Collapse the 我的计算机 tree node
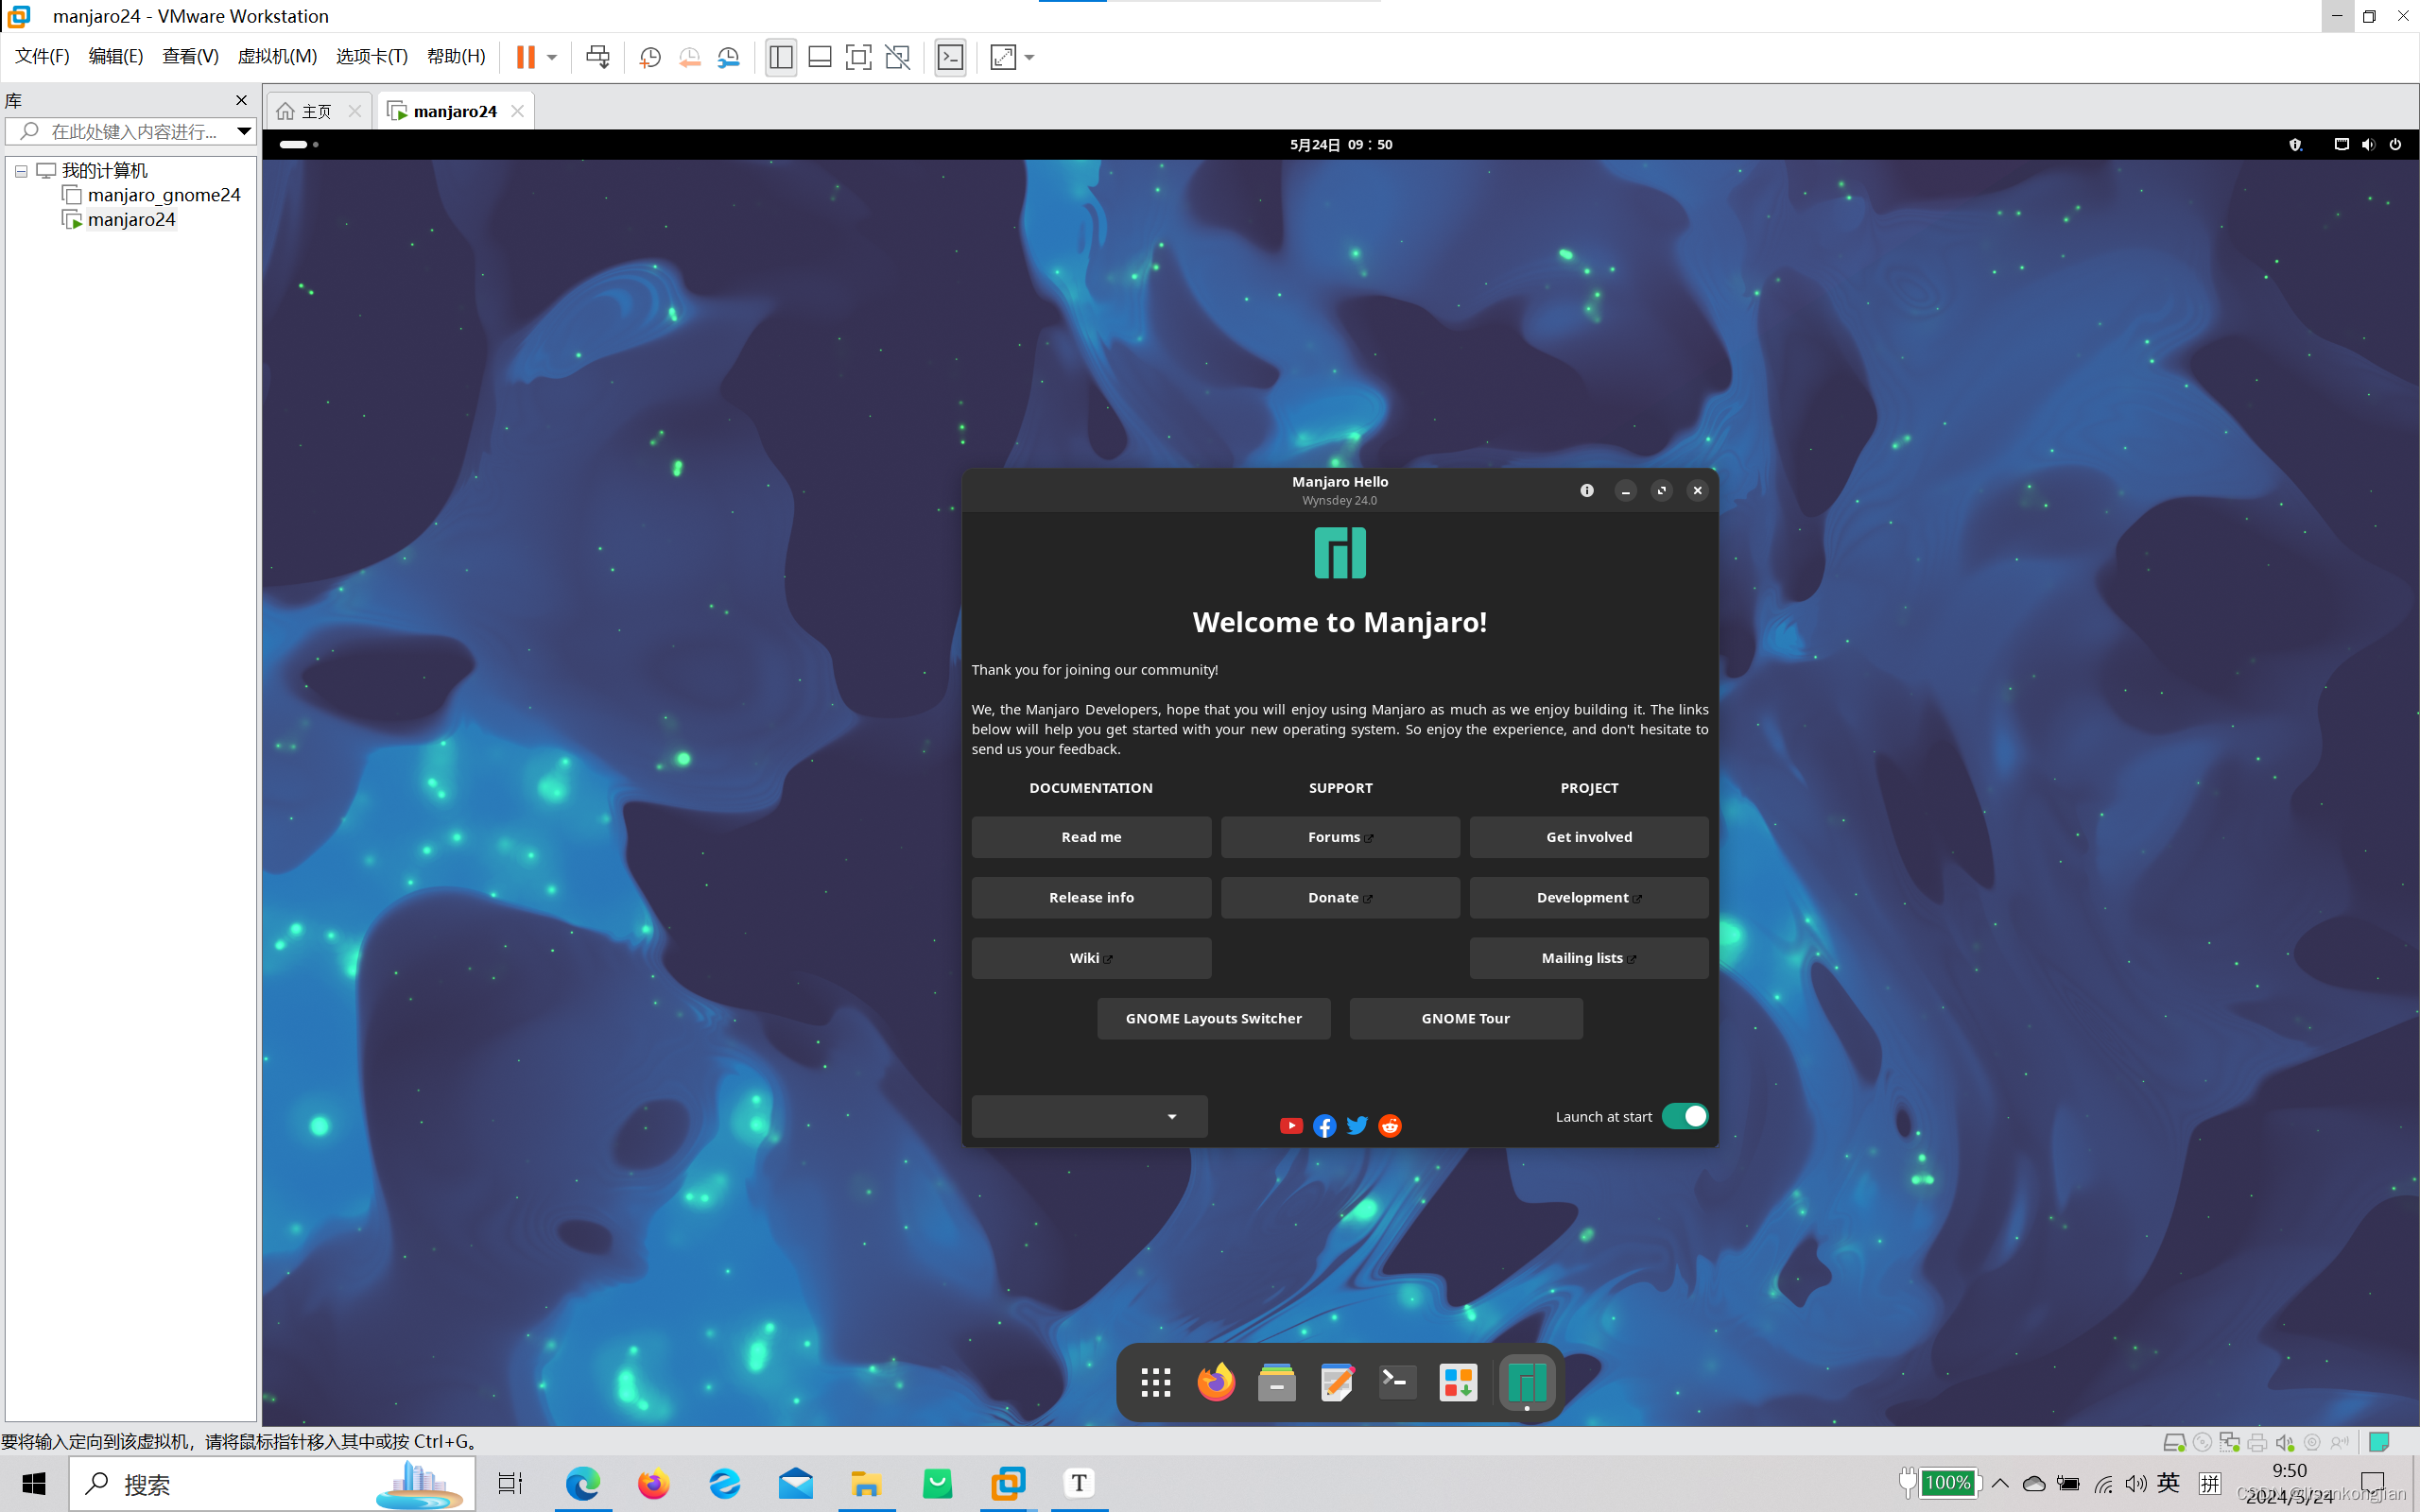Screen dimensions: 2420x1512 click(x=21, y=171)
